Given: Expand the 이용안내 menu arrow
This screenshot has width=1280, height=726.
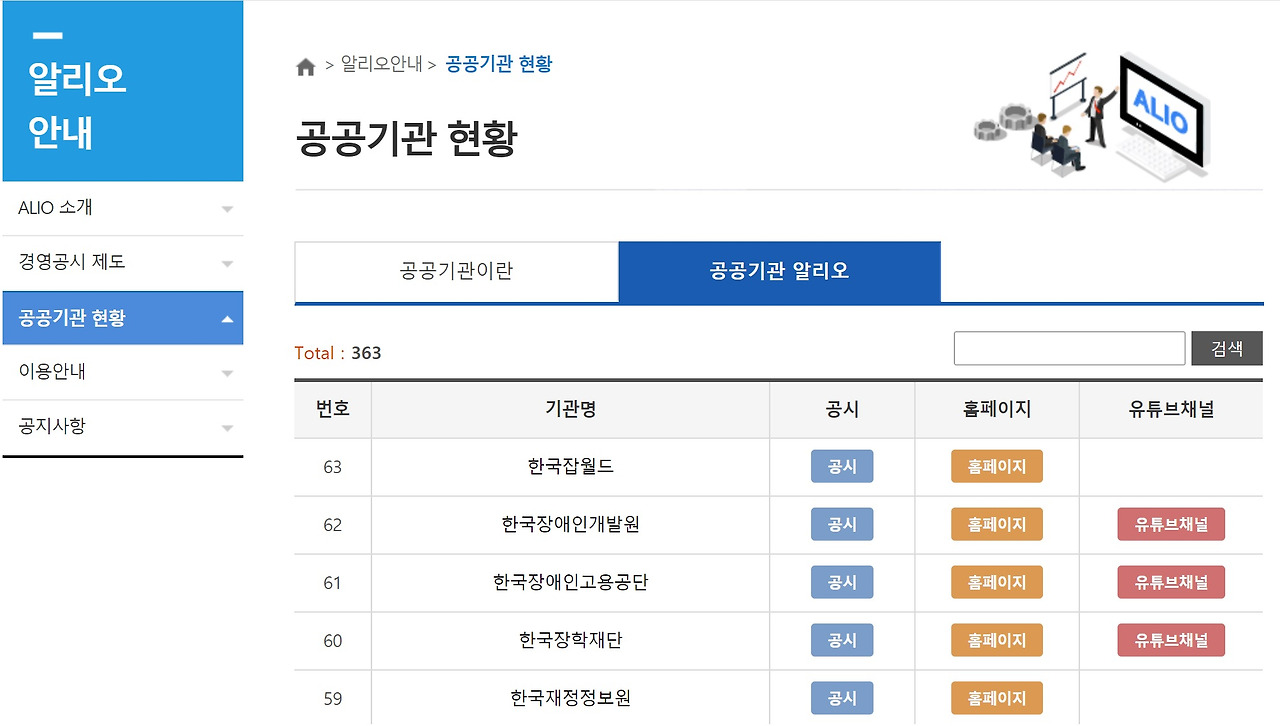Looking at the screenshot, I should click(227, 373).
